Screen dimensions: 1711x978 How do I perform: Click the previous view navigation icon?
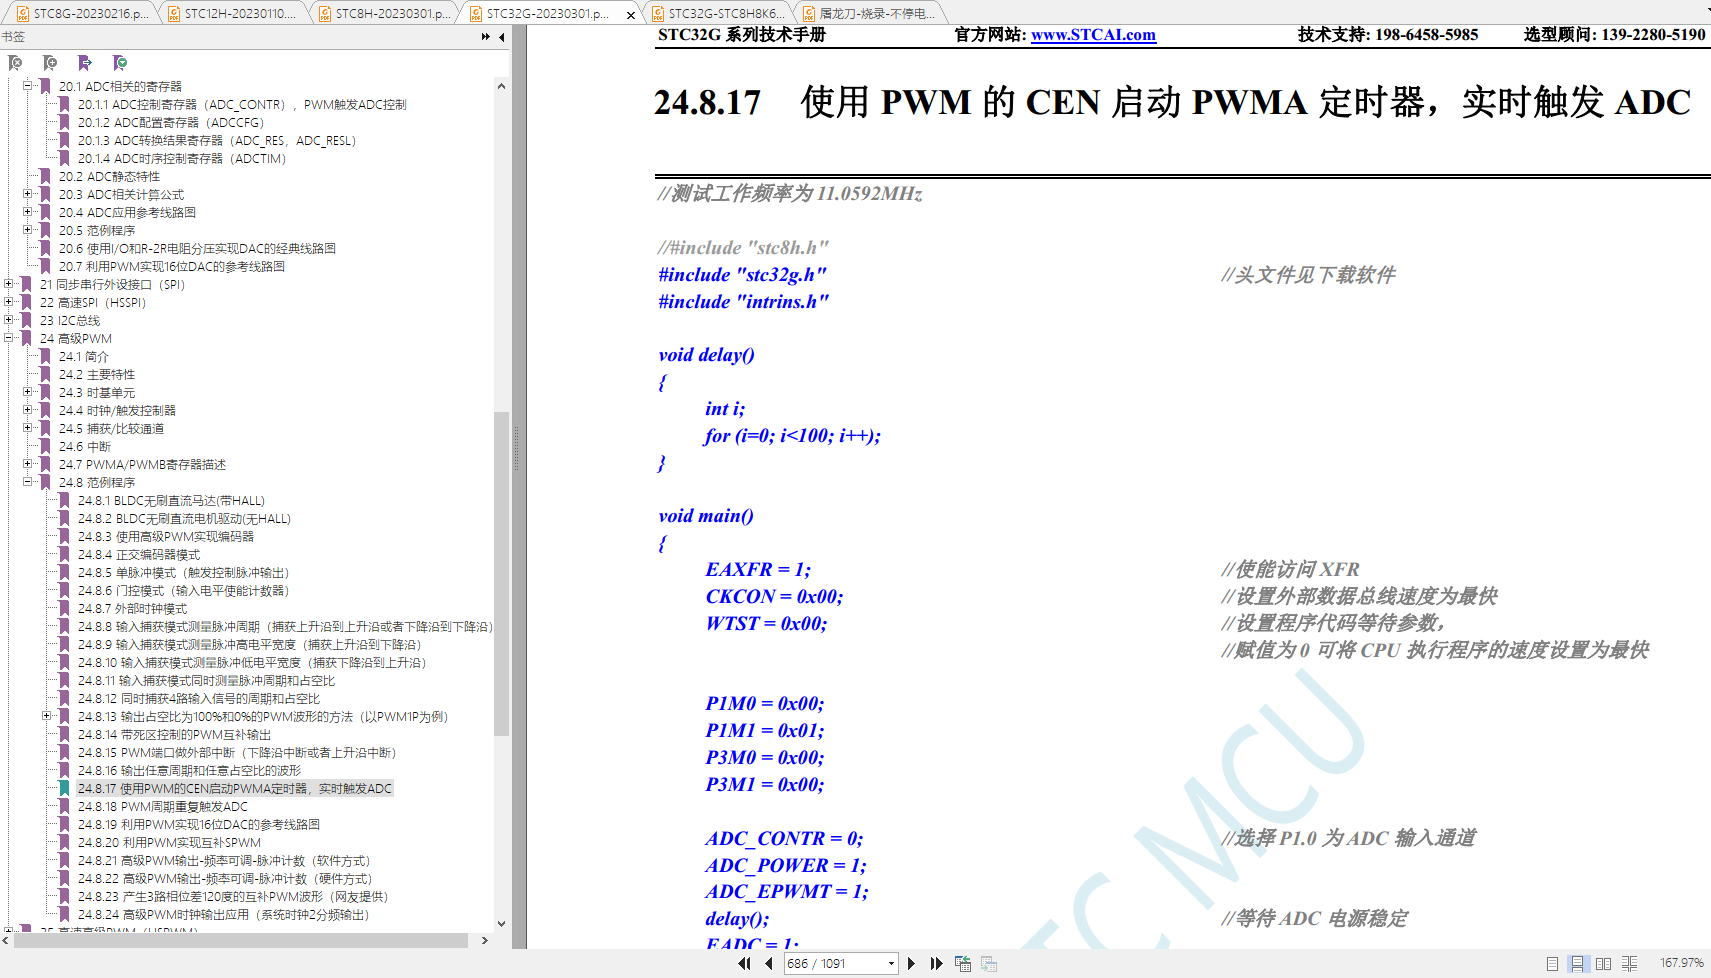click(x=963, y=964)
